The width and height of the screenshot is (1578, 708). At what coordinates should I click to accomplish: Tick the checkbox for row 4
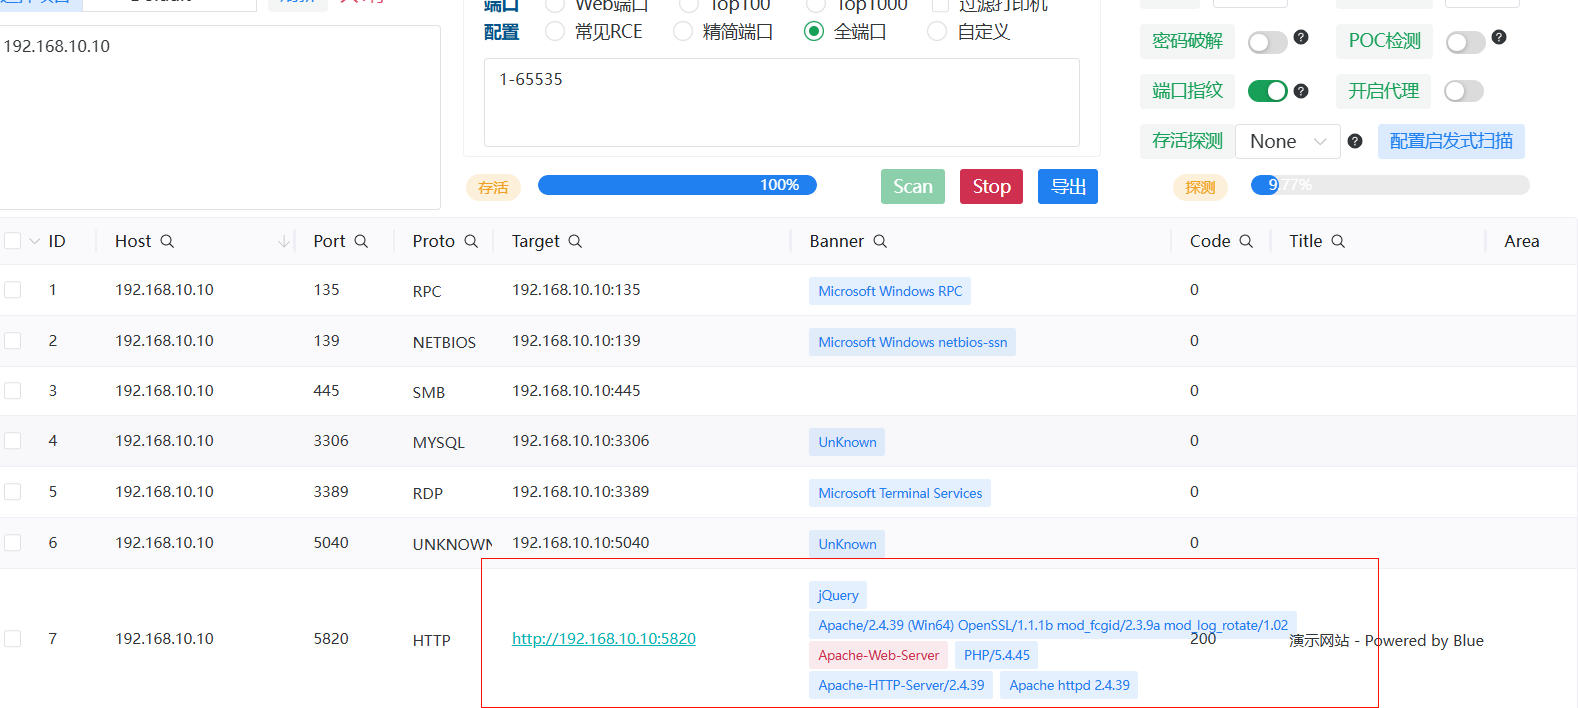13,441
